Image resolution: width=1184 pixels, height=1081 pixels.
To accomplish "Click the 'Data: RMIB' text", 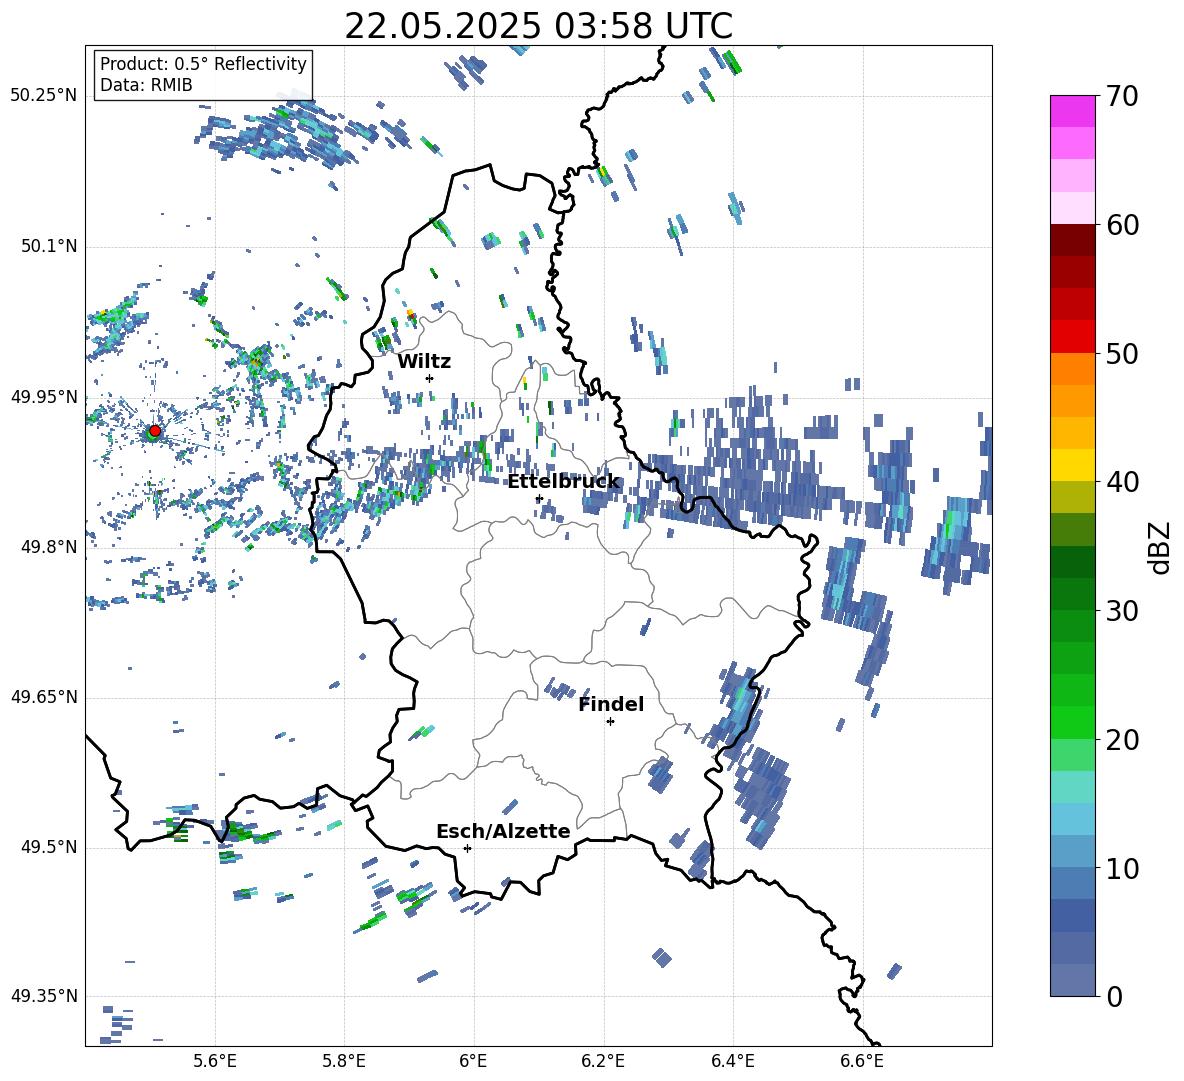I will (146, 85).
